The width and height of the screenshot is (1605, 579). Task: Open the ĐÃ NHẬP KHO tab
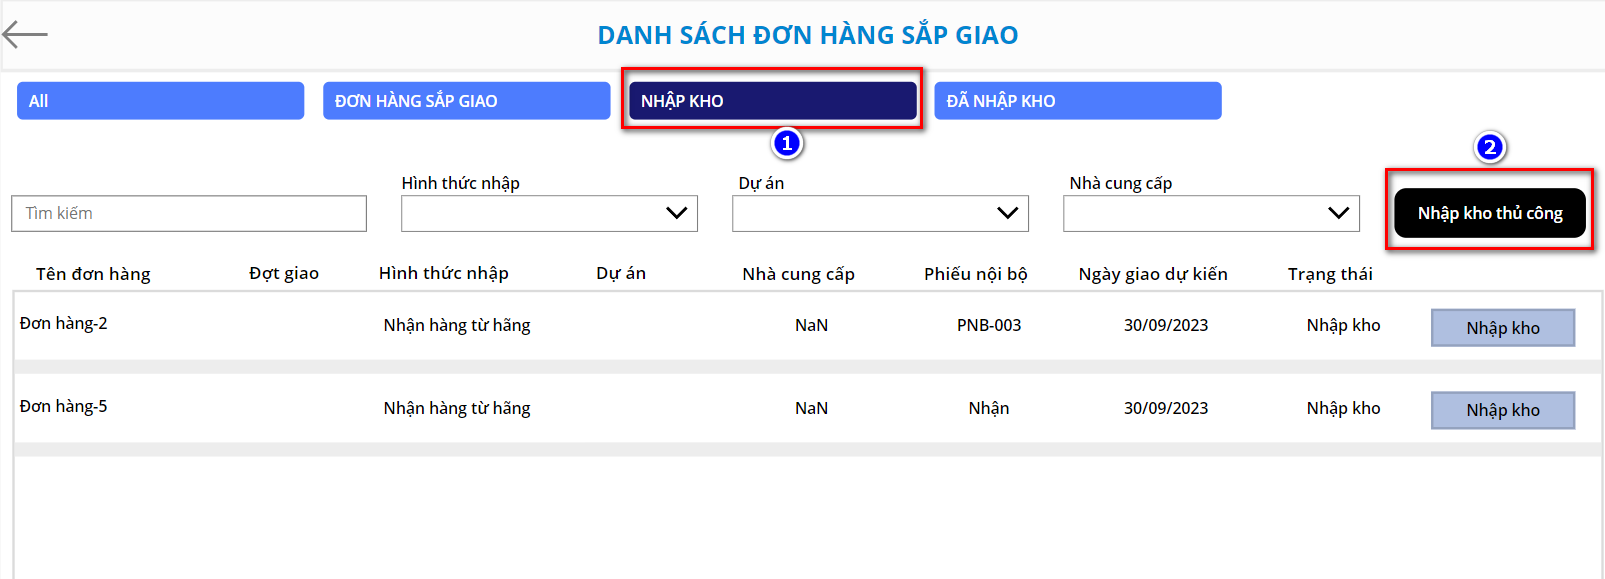click(1077, 101)
